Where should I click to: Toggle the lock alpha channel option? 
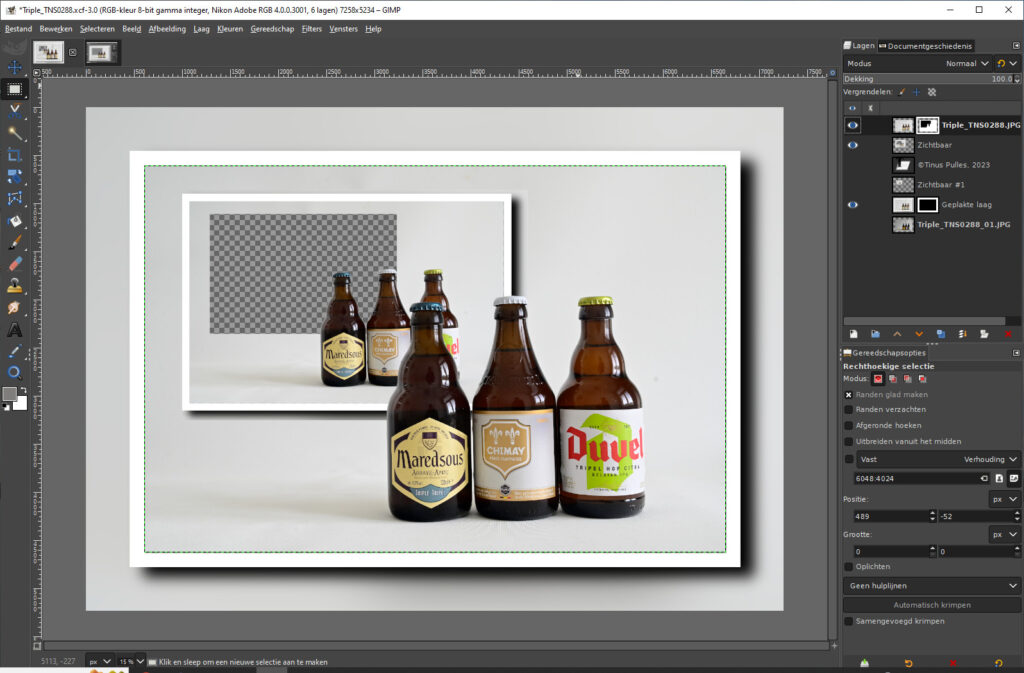point(932,92)
